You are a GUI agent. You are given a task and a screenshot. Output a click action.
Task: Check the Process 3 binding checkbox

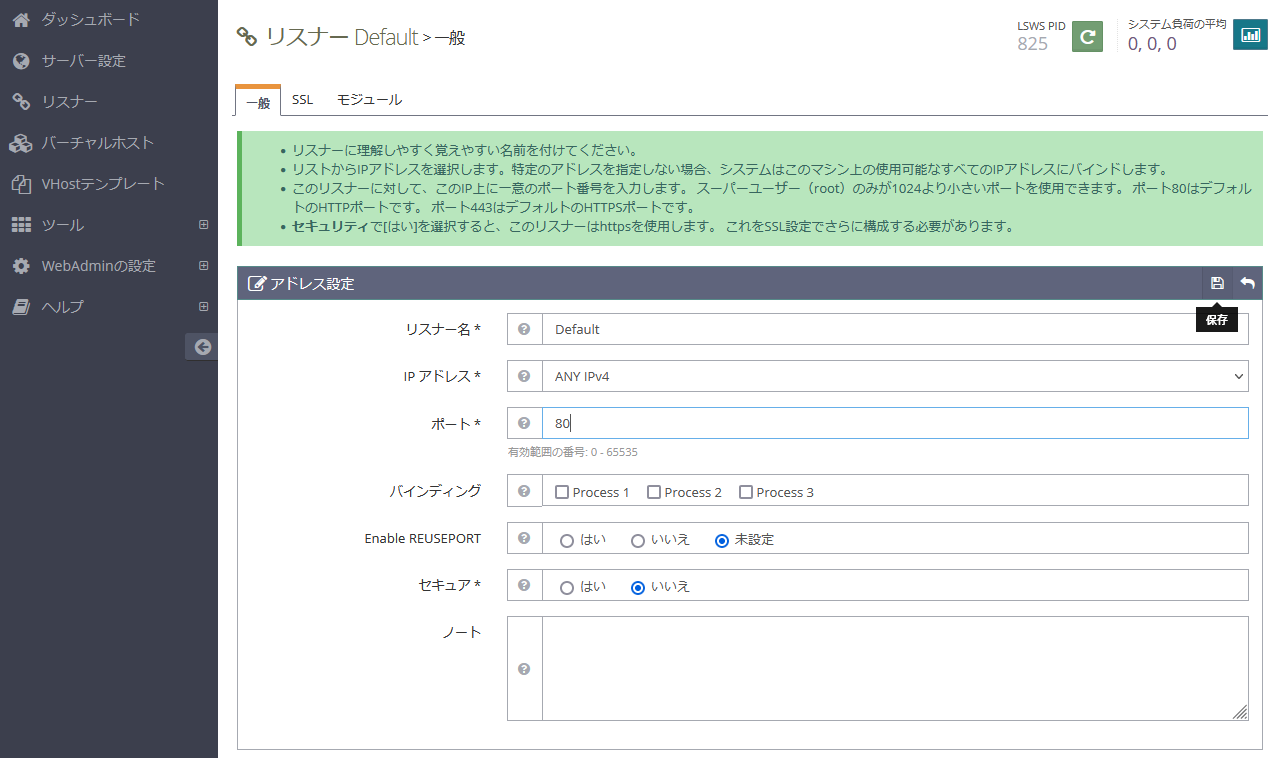click(x=746, y=492)
